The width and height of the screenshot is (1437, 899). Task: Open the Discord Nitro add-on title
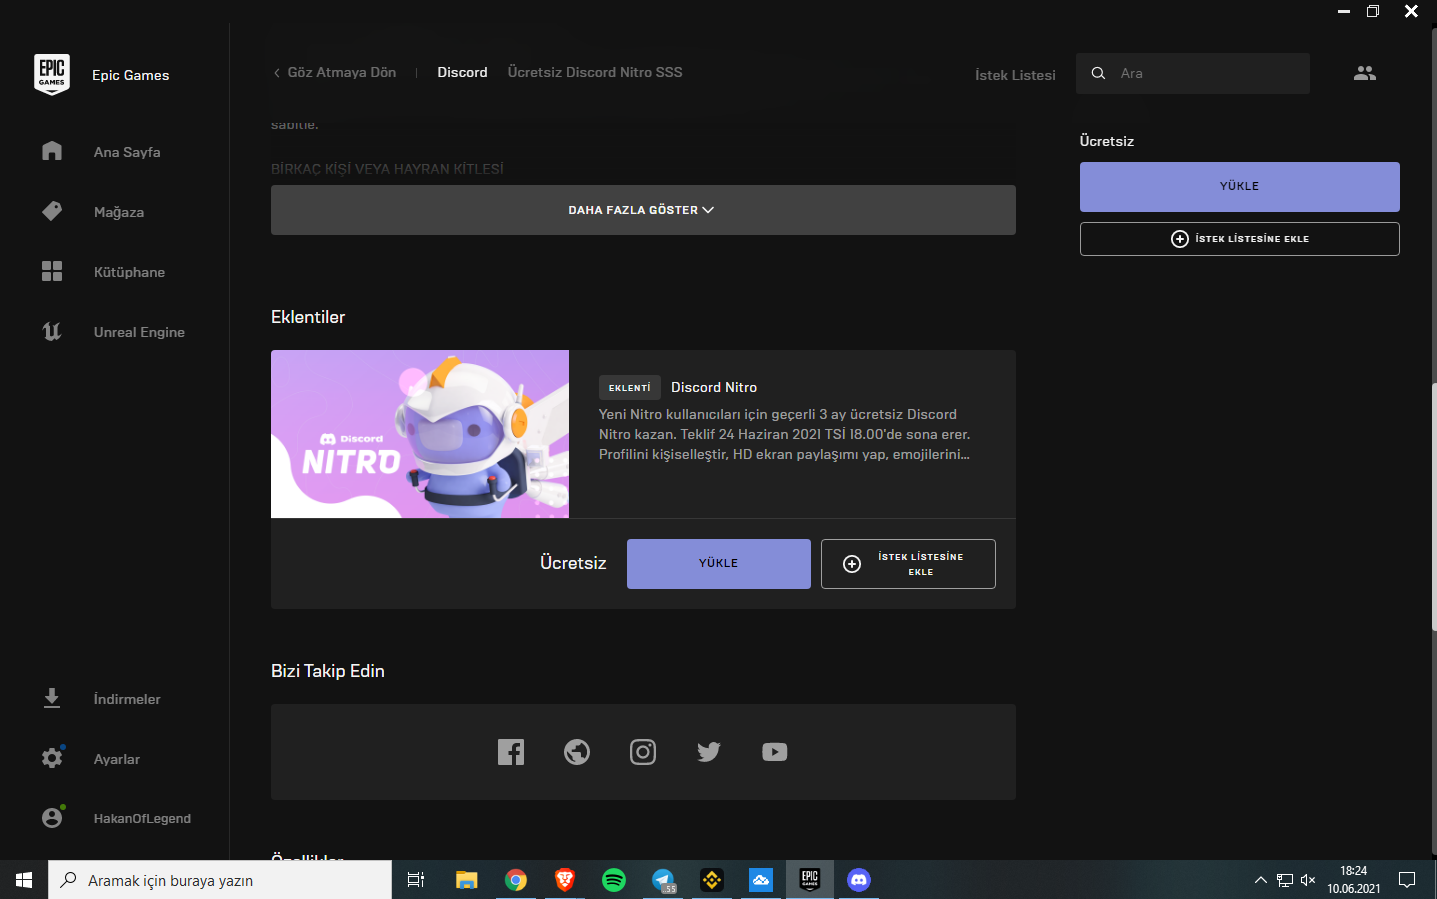click(x=714, y=387)
